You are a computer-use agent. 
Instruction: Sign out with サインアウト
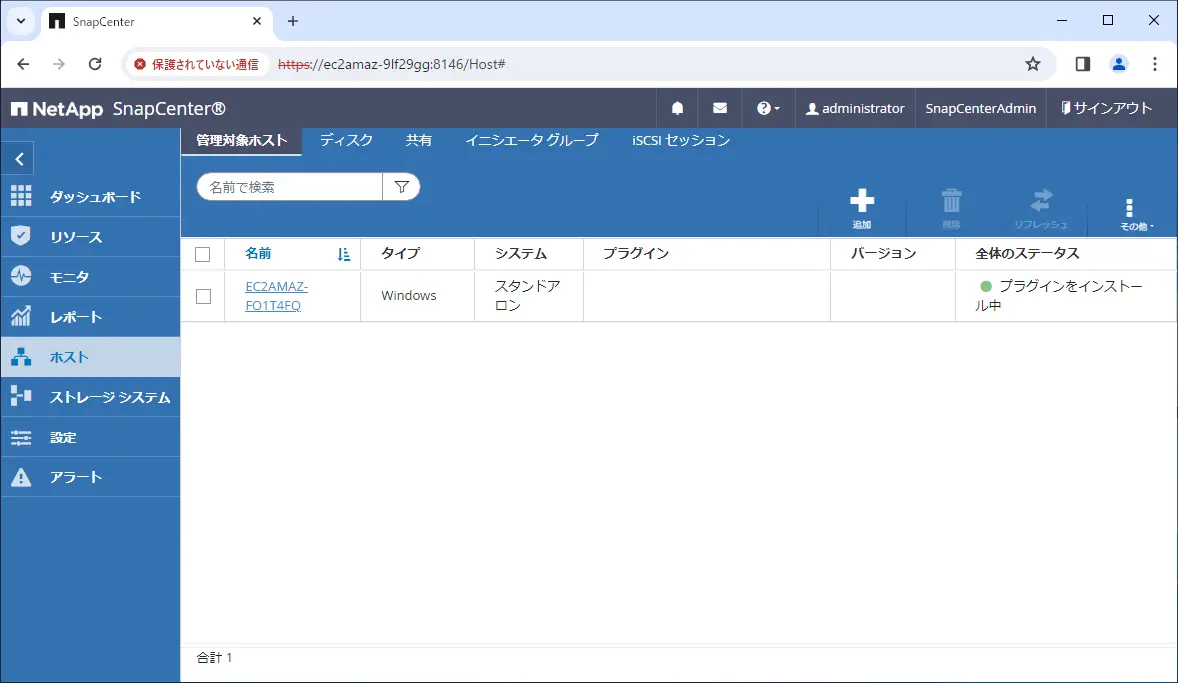point(1107,108)
